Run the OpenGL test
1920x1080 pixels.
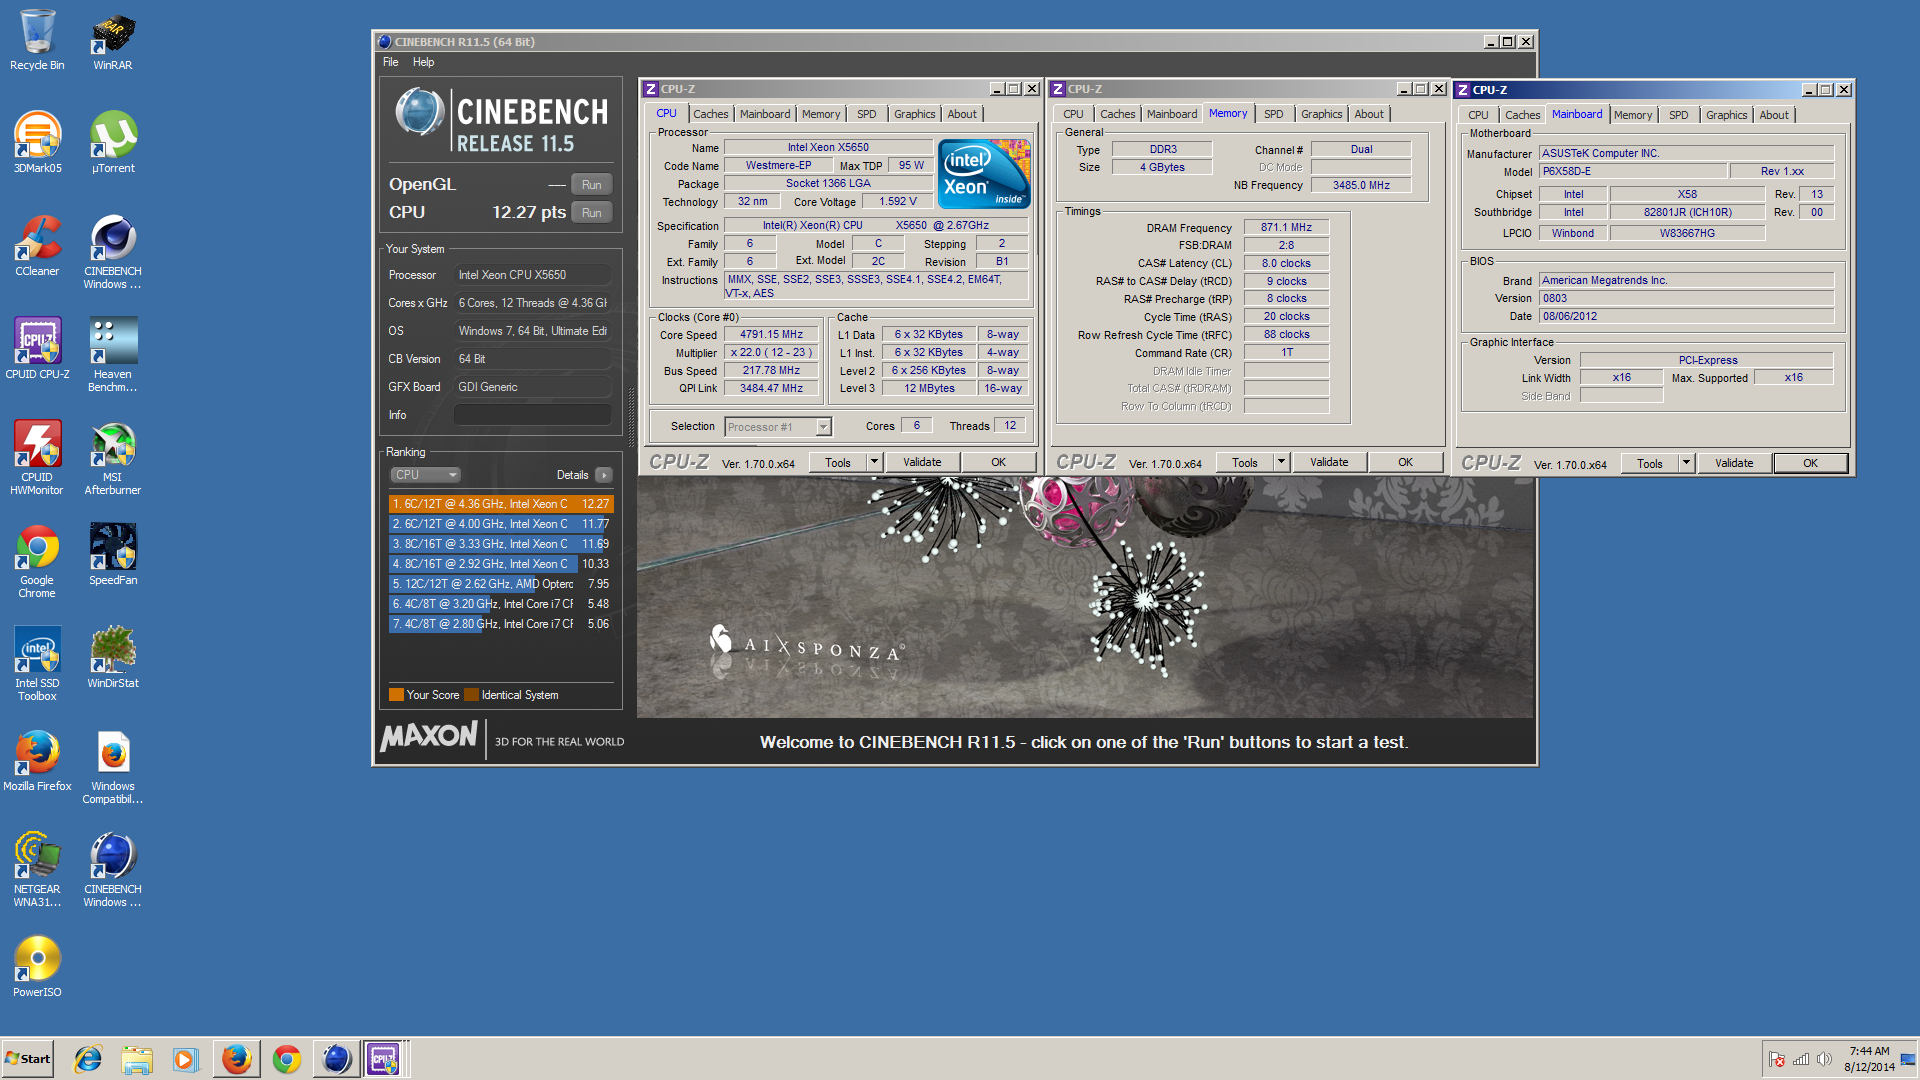[x=592, y=185]
